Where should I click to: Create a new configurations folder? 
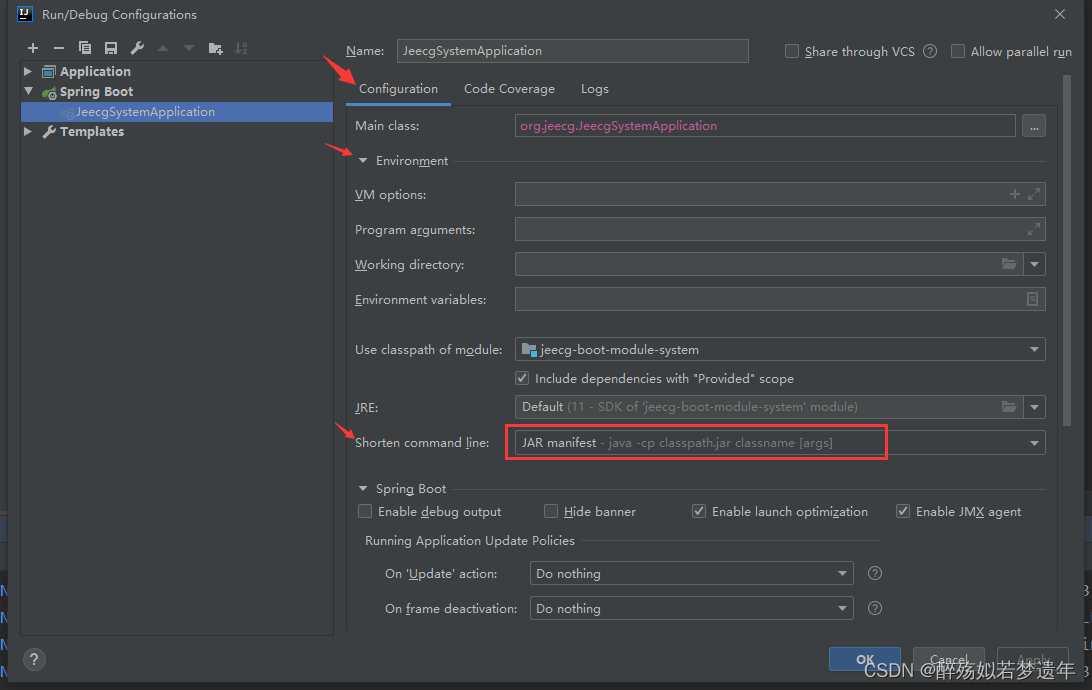[215, 47]
